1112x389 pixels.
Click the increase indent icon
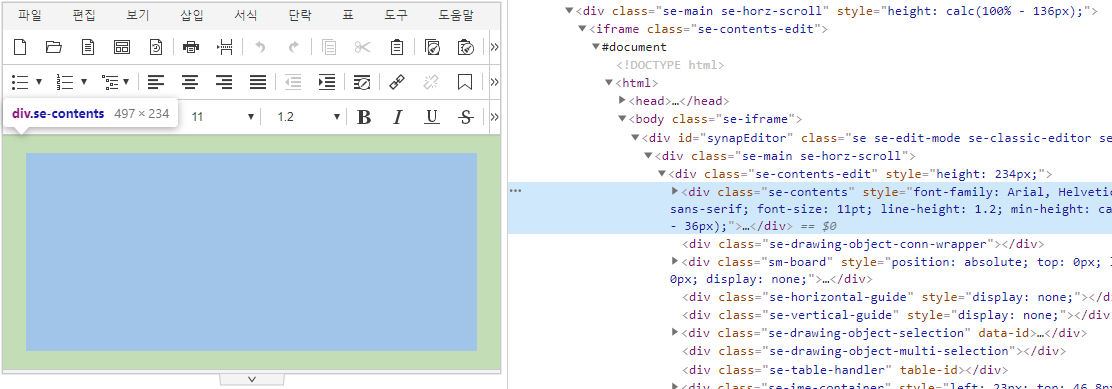point(327,82)
